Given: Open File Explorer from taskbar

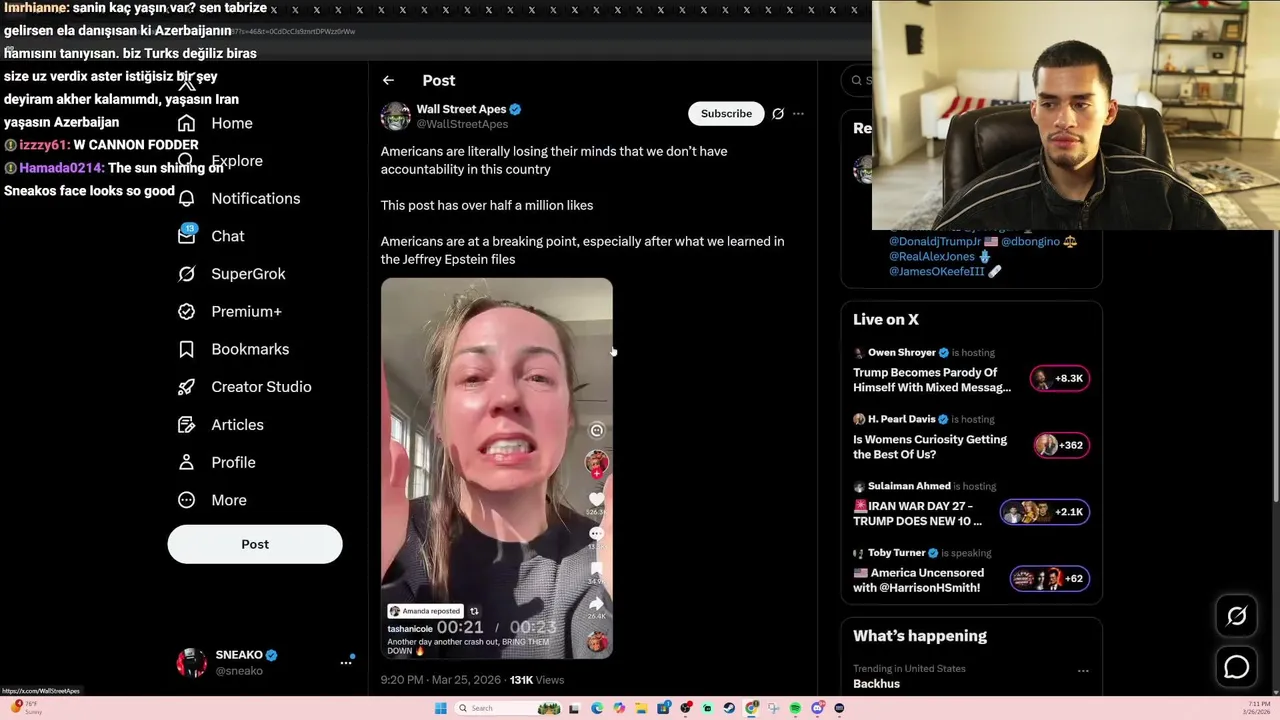Looking at the screenshot, I should pos(641,708).
